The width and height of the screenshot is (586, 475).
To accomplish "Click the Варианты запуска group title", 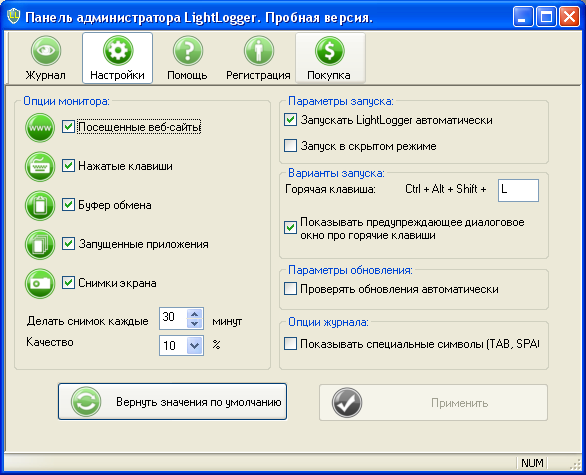I will pos(336,173).
